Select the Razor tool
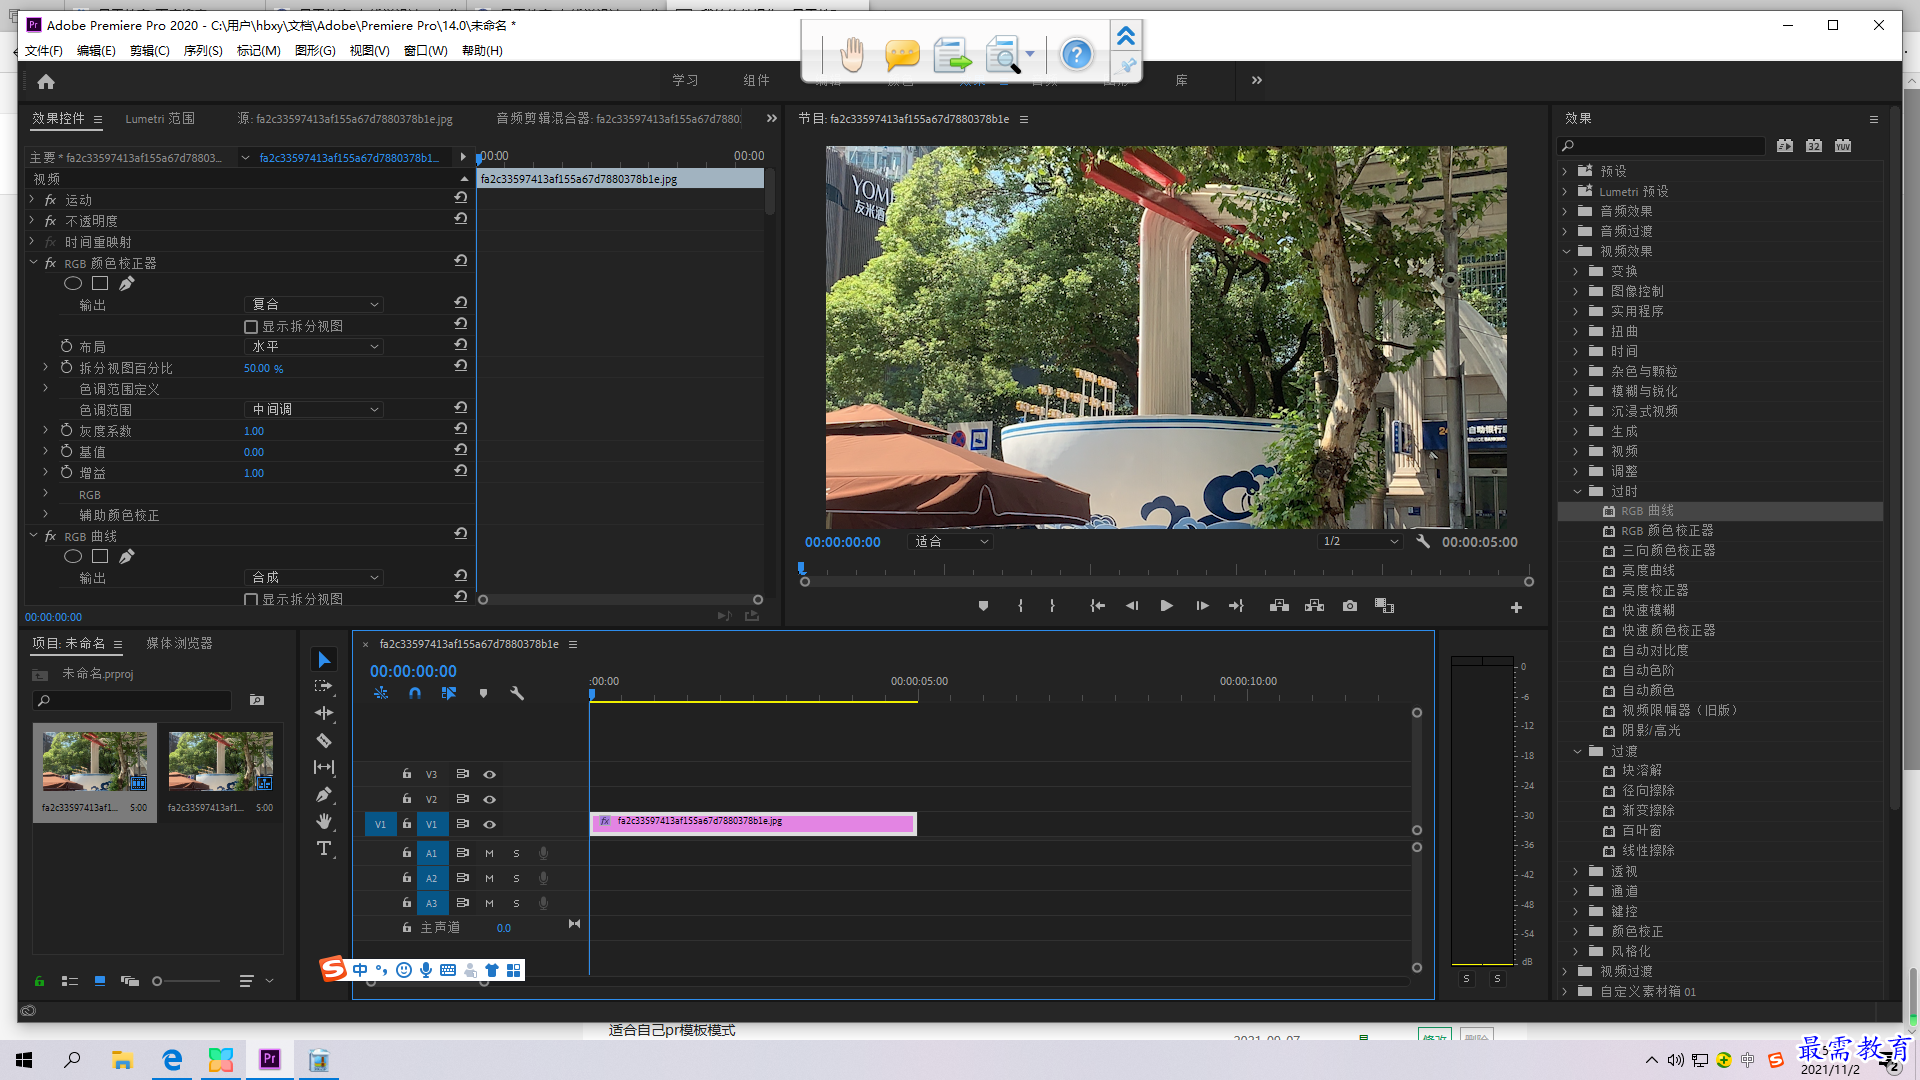The width and height of the screenshot is (1920, 1080). [x=324, y=740]
